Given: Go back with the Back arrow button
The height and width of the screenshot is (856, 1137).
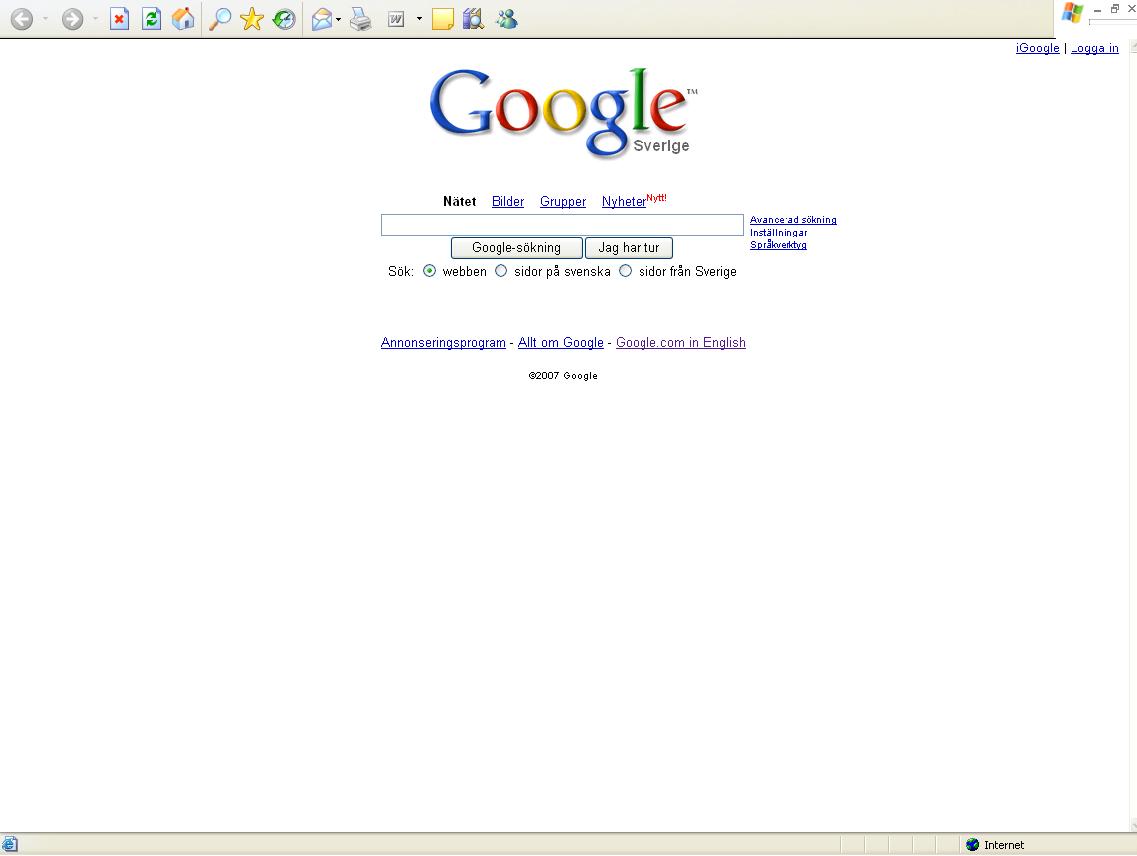Looking at the screenshot, I should pyautogui.click(x=22, y=19).
